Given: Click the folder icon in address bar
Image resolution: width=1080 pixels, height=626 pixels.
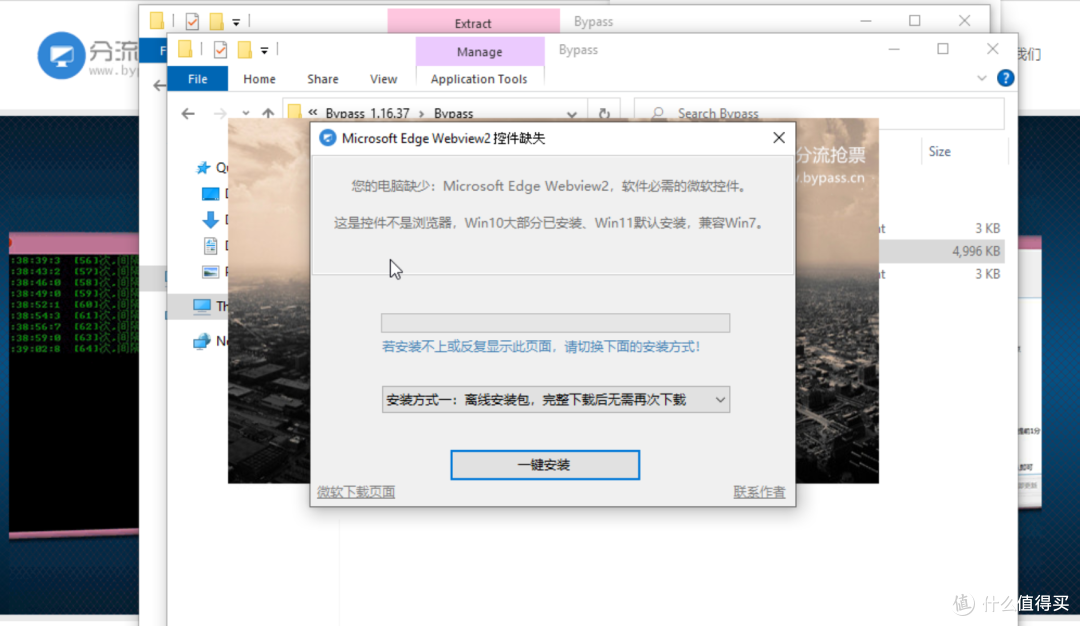Looking at the screenshot, I should [295, 112].
